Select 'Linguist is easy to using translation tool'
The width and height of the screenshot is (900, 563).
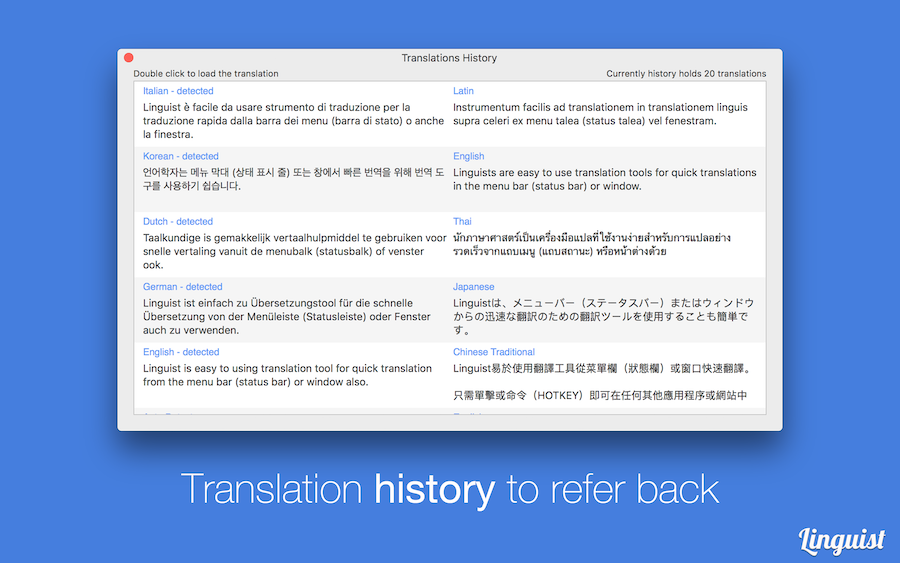click(288, 375)
